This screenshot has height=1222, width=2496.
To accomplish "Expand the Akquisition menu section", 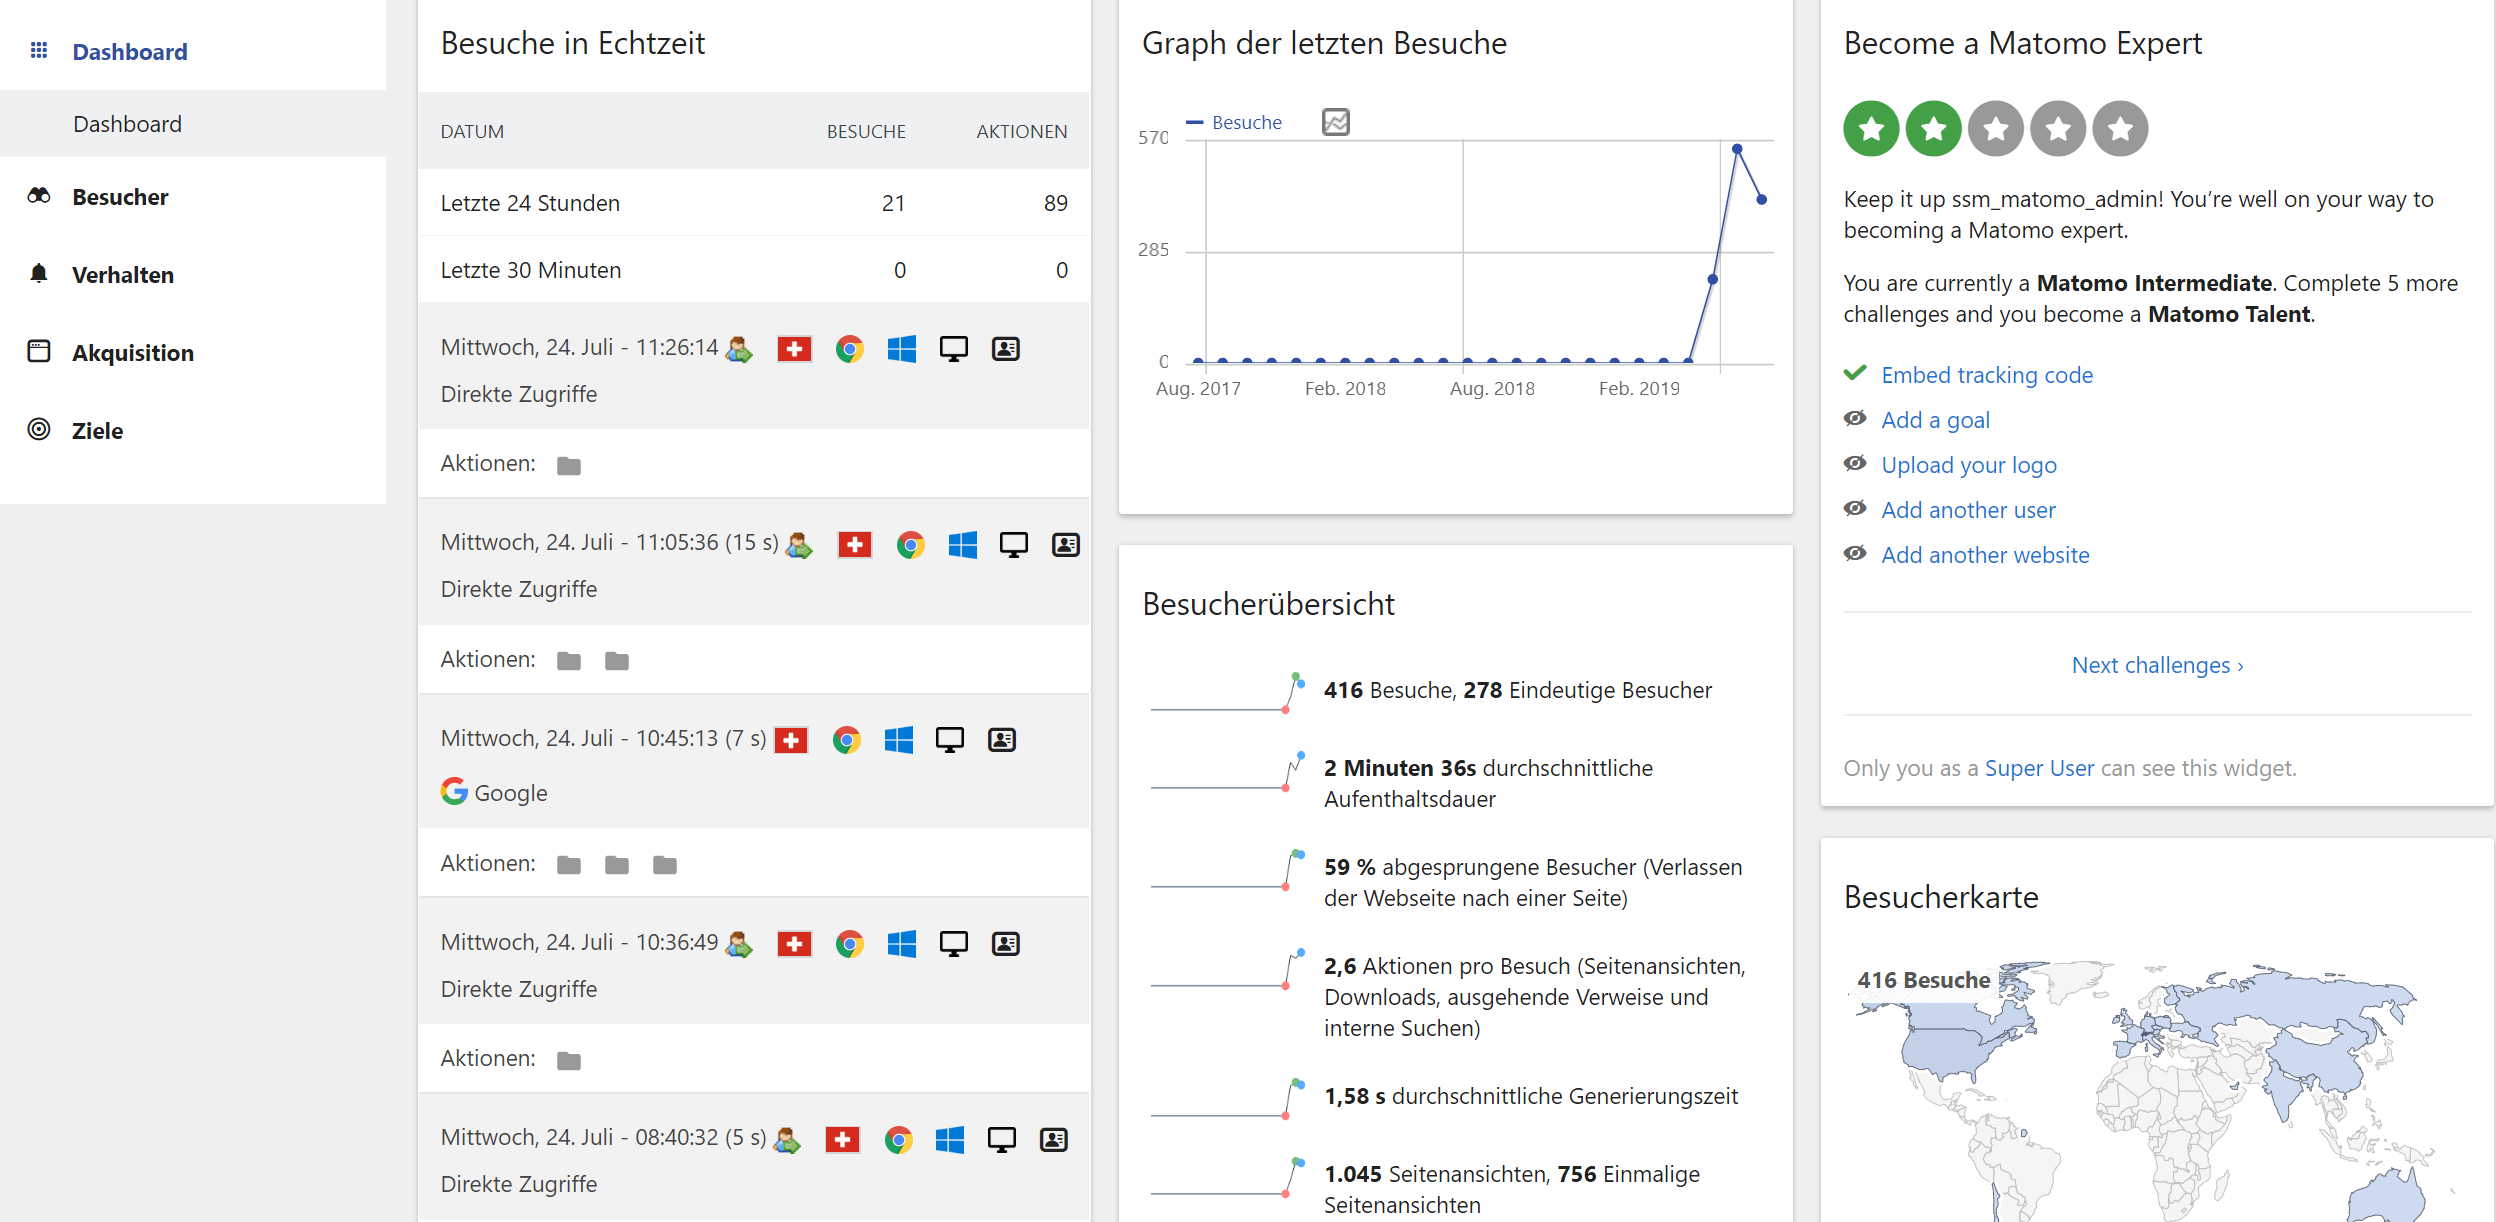I will tap(133, 353).
